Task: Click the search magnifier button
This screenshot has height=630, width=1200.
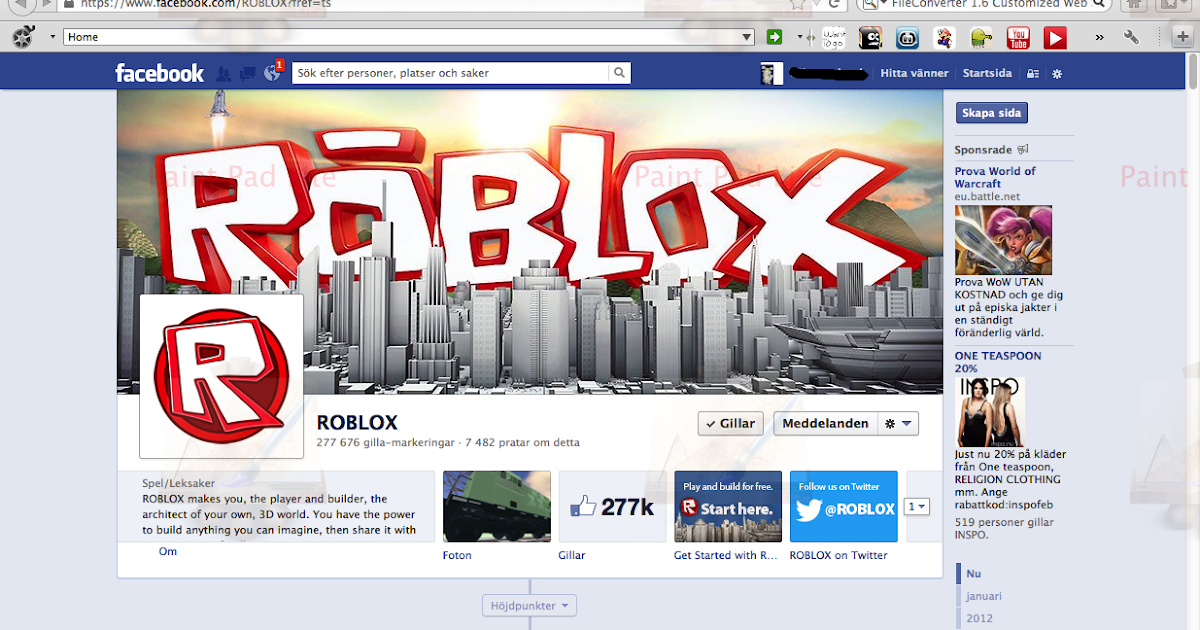Action: [620, 73]
